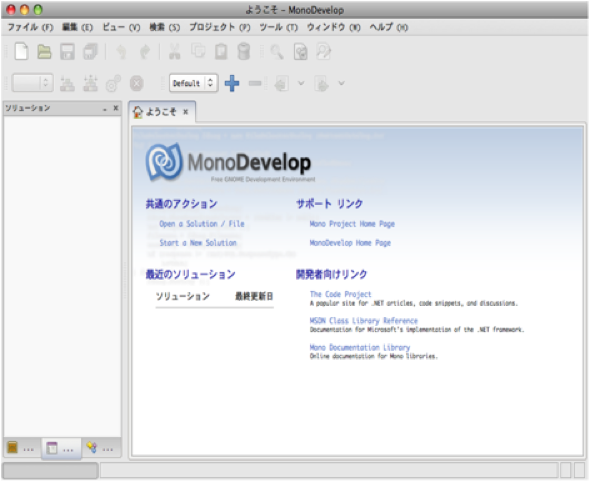The height and width of the screenshot is (482, 590).
Task: Open the ヘルプ (H) menu
Action: pyautogui.click(x=388, y=27)
